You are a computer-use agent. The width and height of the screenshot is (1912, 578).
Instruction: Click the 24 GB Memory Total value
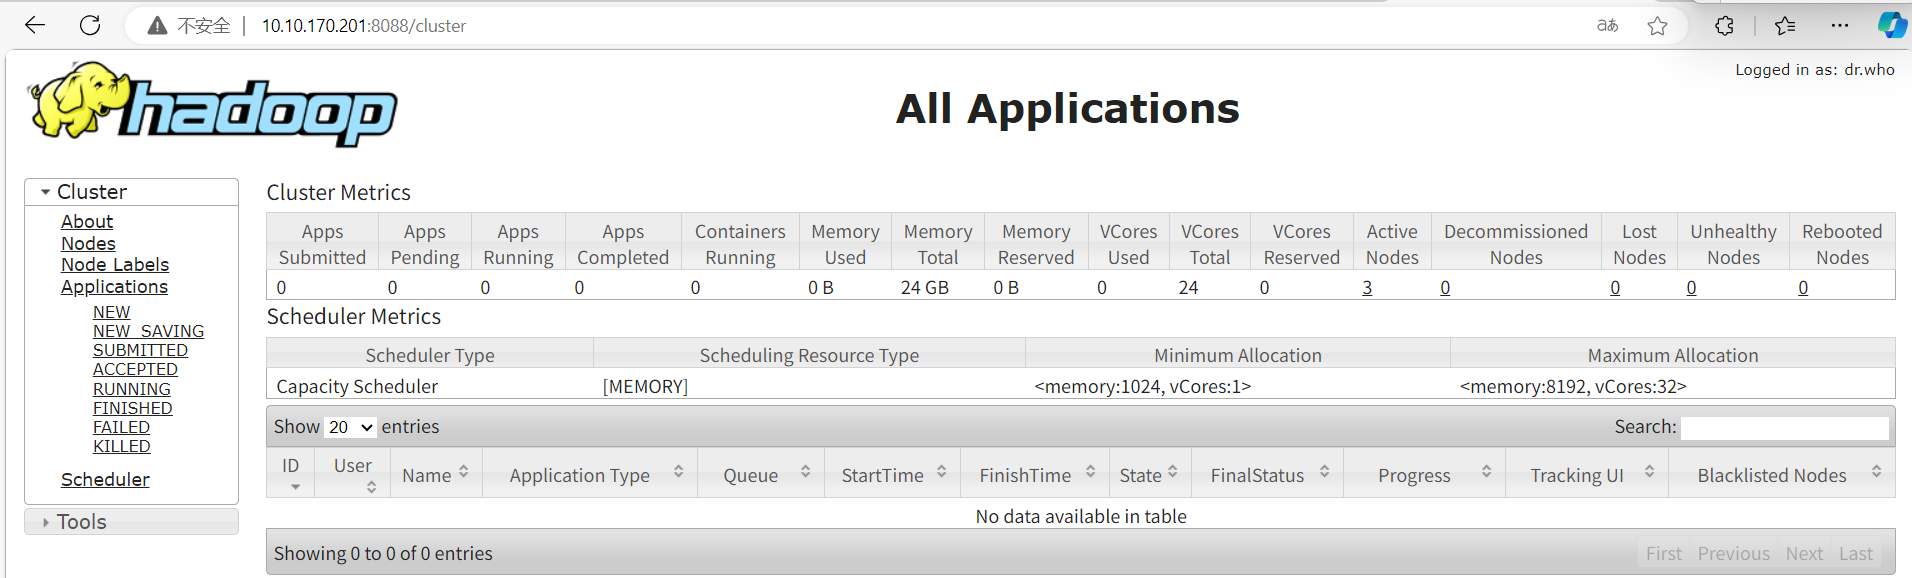(x=925, y=287)
